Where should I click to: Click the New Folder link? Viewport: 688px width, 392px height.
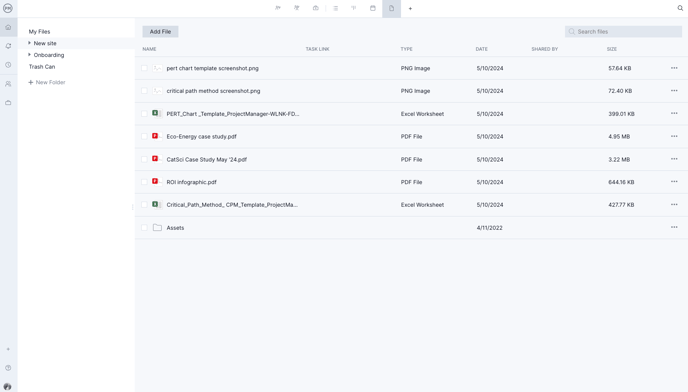tap(47, 82)
